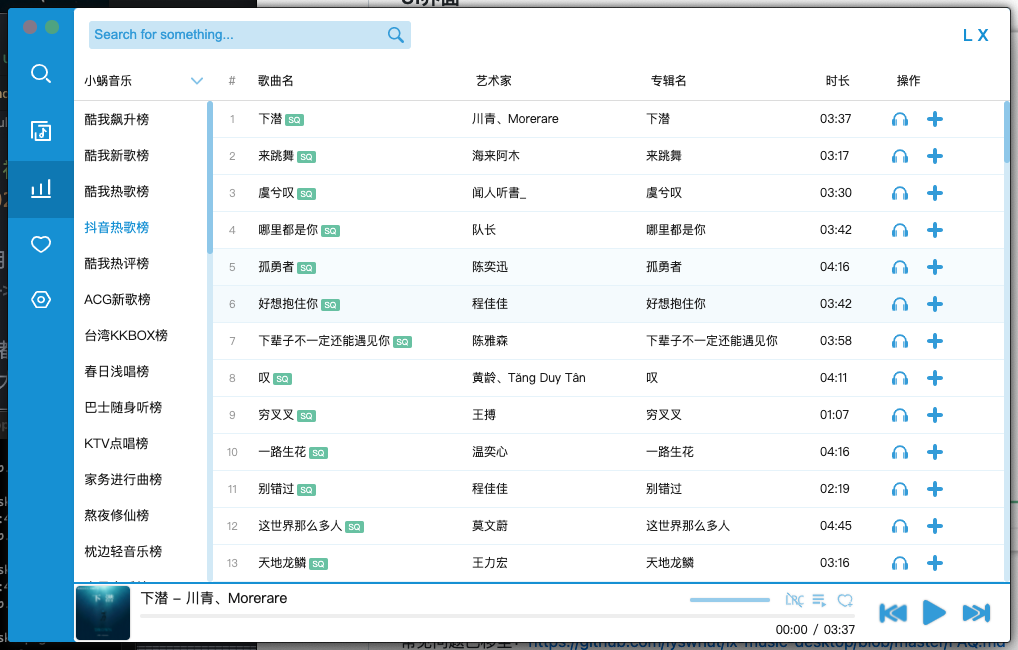Play the current song 下潜
The image size is (1018, 650).
pos(934,612)
